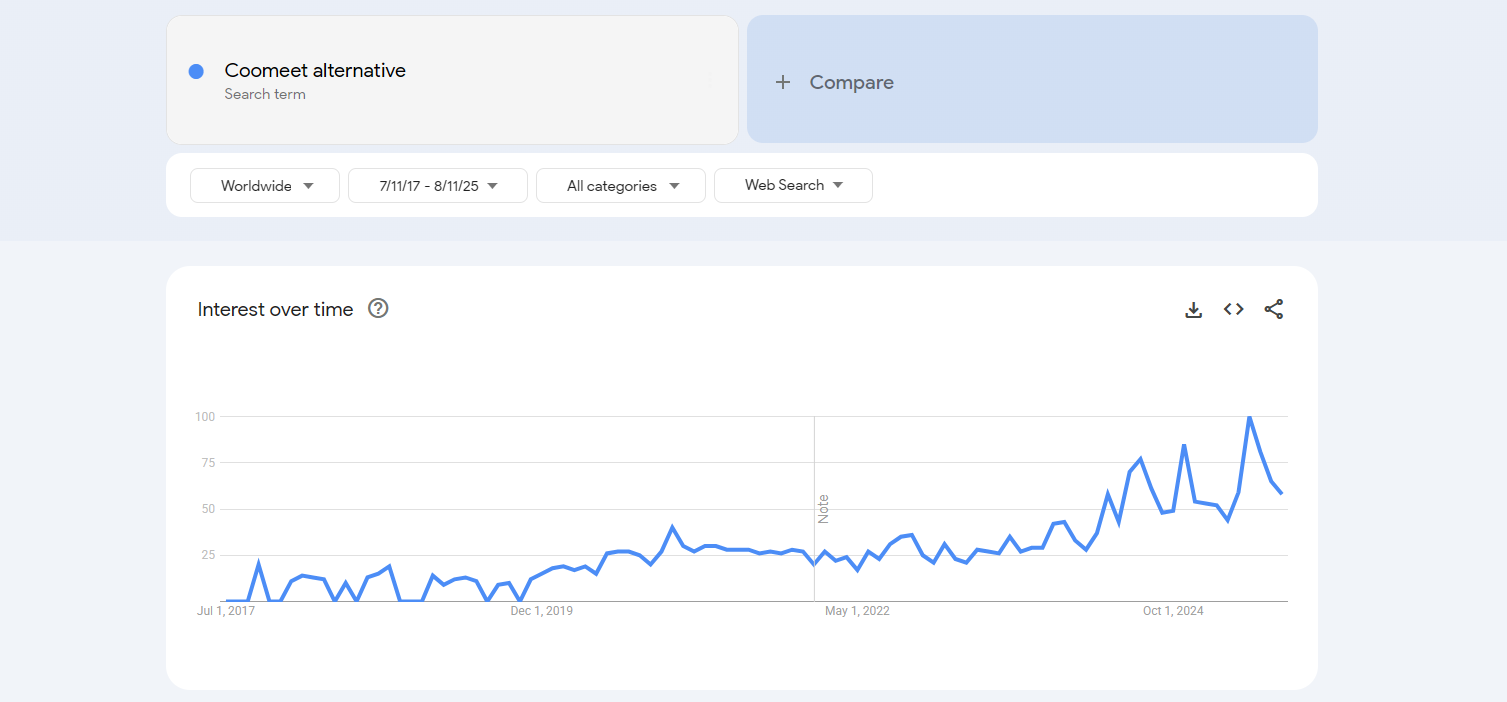Screen dimensions: 1507x702
Task: Expand the 7/11/17 - 8/11/25 date range
Action: [x=437, y=186]
